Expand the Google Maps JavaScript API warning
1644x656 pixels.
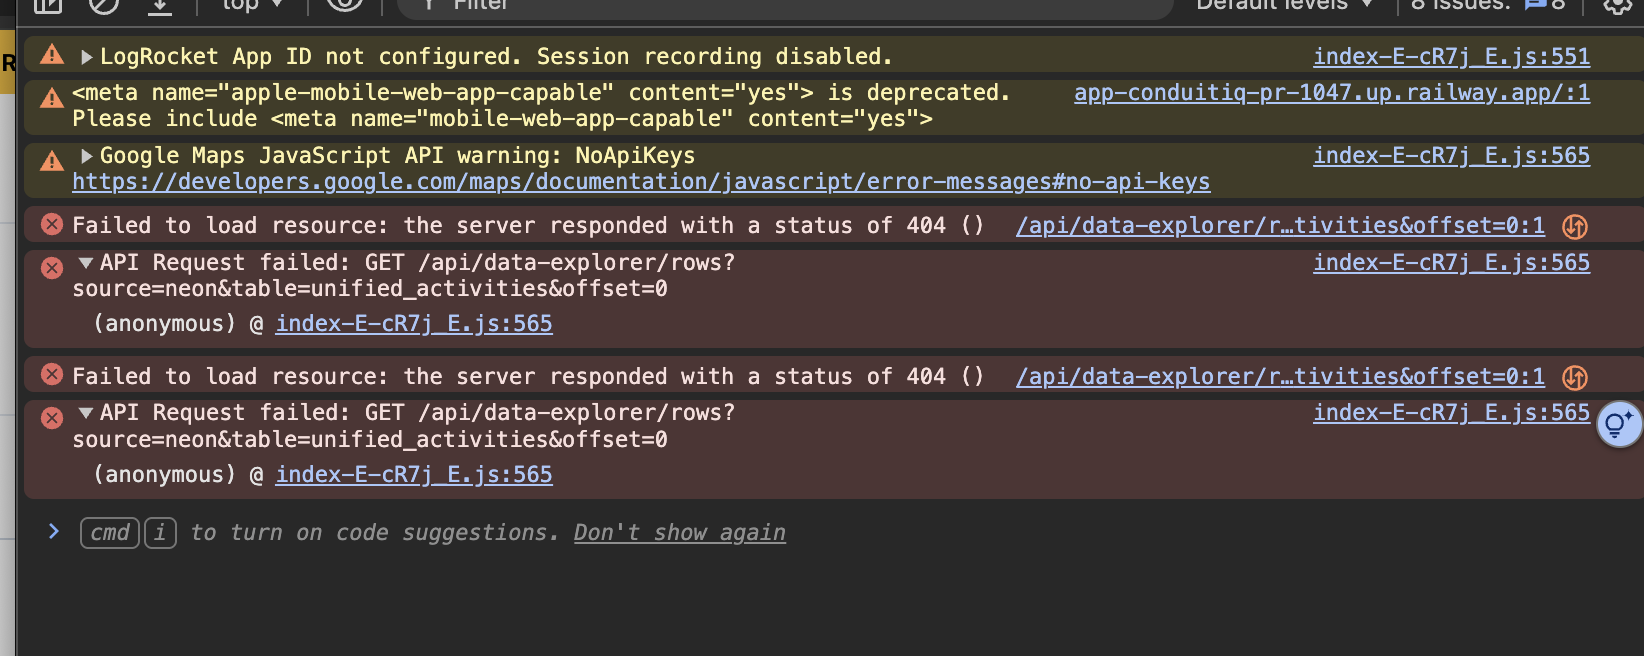point(87,156)
